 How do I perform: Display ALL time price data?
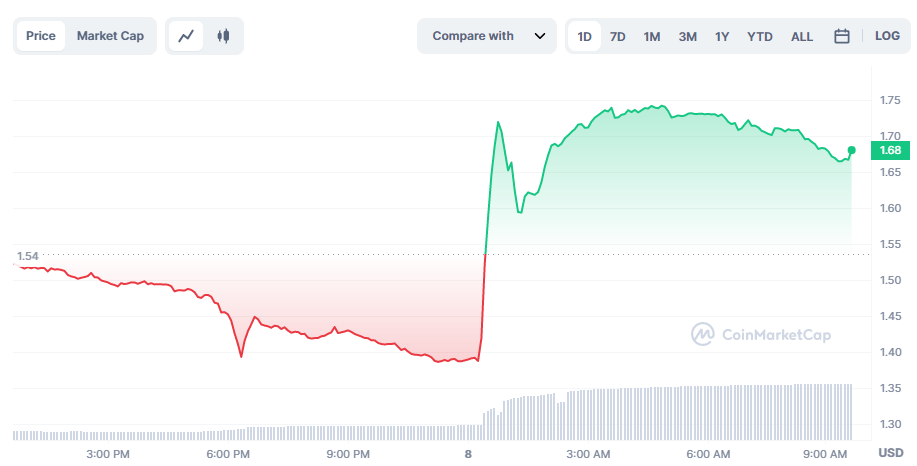(802, 37)
